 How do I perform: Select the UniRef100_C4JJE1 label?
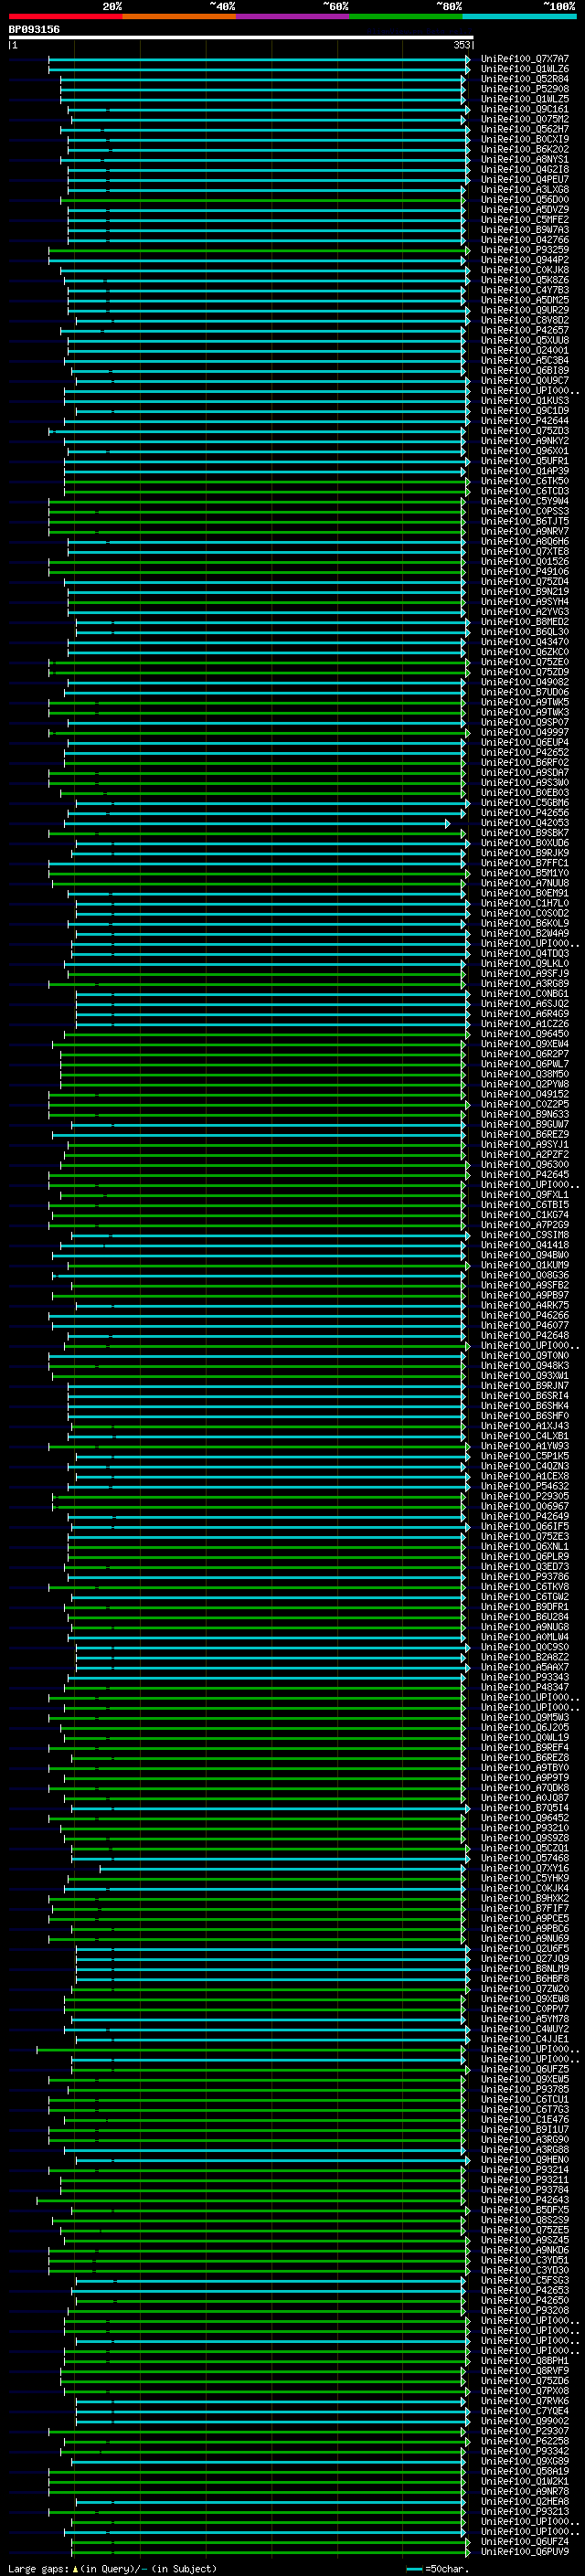[x=524, y=2039]
